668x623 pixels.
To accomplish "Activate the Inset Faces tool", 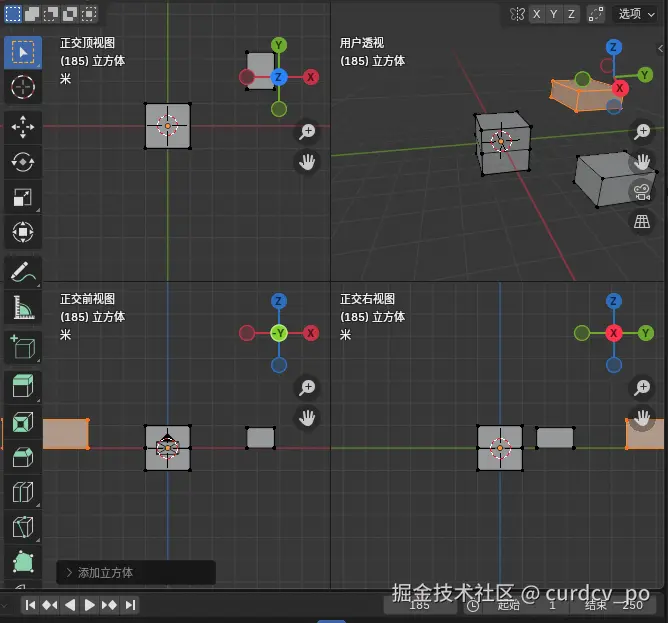I will pyautogui.click(x=23, y=422).
